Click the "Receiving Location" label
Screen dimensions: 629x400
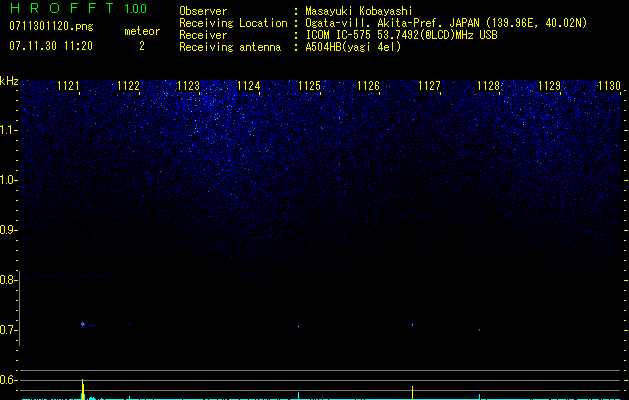(x=233, y=23)
